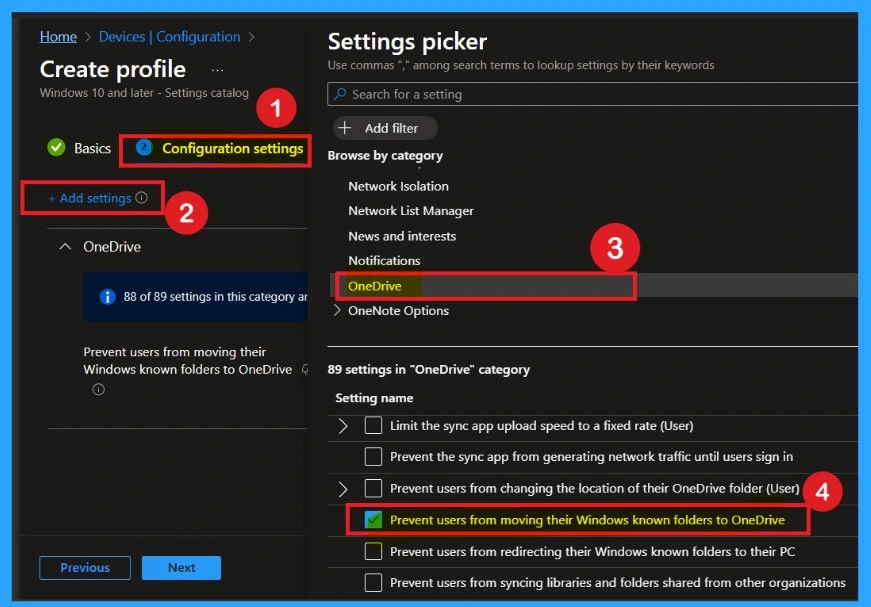871x607 pixels.
Task: Check Prevent users from redirecting known folders to their PC
Action: coord(373,551)
